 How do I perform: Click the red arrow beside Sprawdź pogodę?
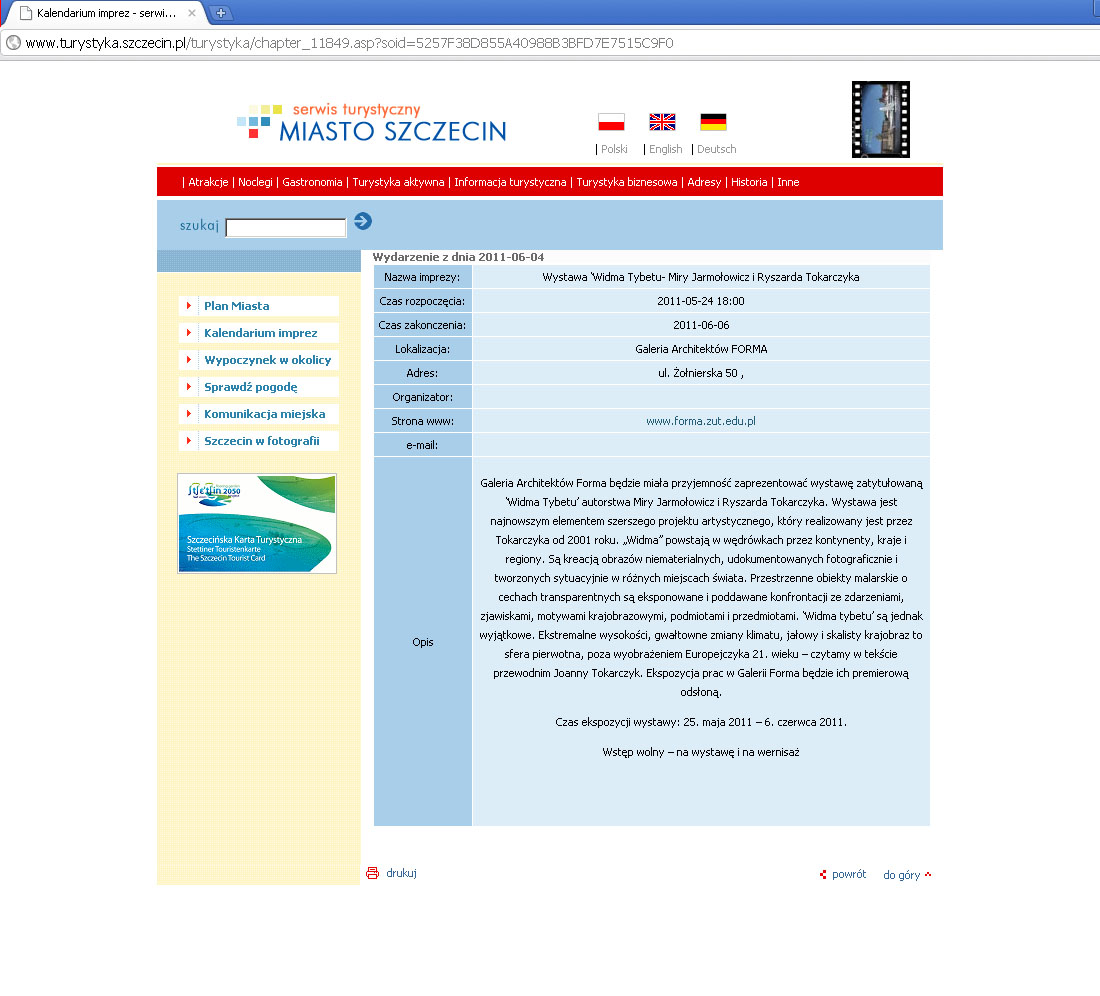tap(189, 386)
